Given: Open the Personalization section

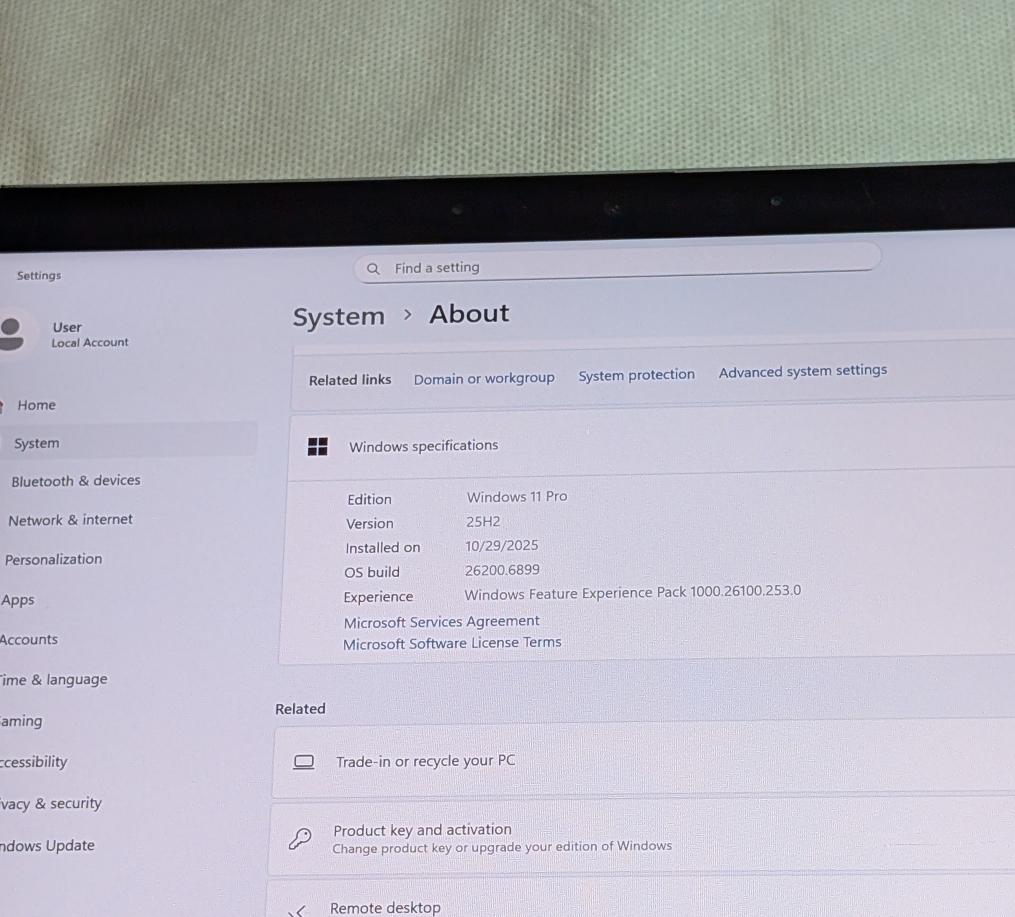Looking at the screenshot, I should point(54,559).
